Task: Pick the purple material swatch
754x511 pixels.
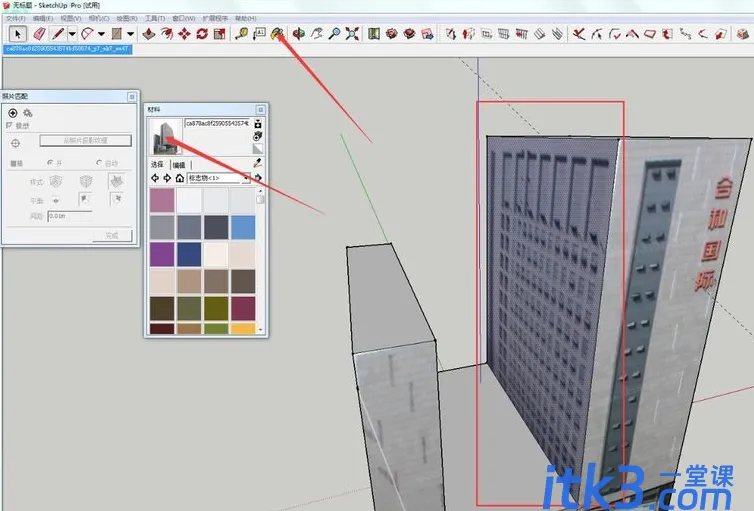Action: point(162,254)
